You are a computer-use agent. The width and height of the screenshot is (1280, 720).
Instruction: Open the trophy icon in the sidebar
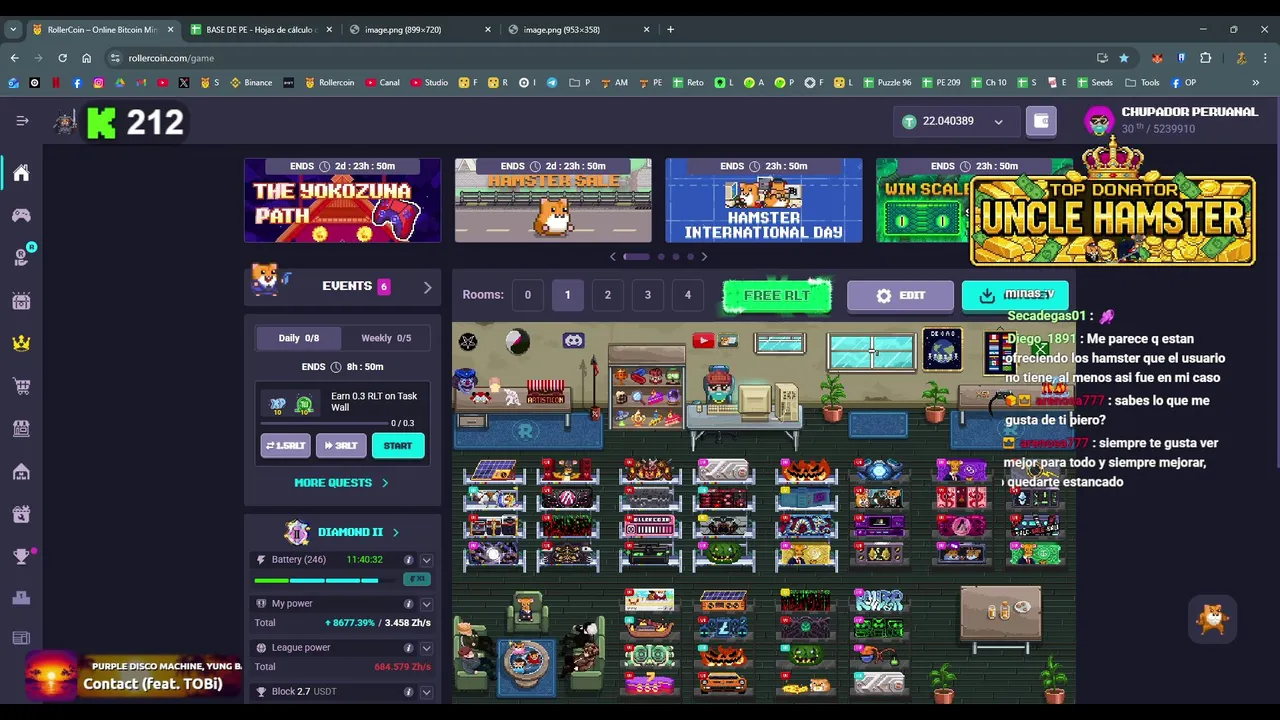21,557
